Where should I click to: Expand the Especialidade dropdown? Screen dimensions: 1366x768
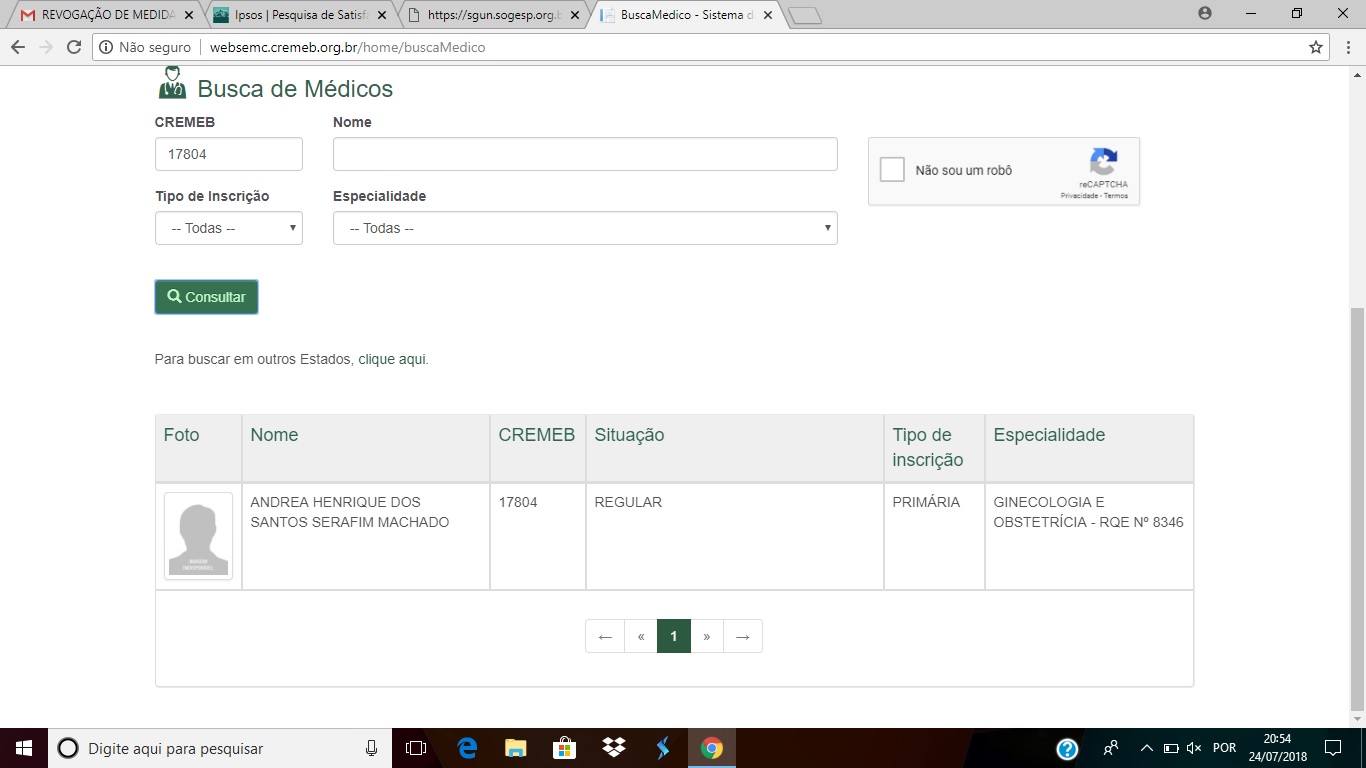pyautogui.click(x=585, y=228)
